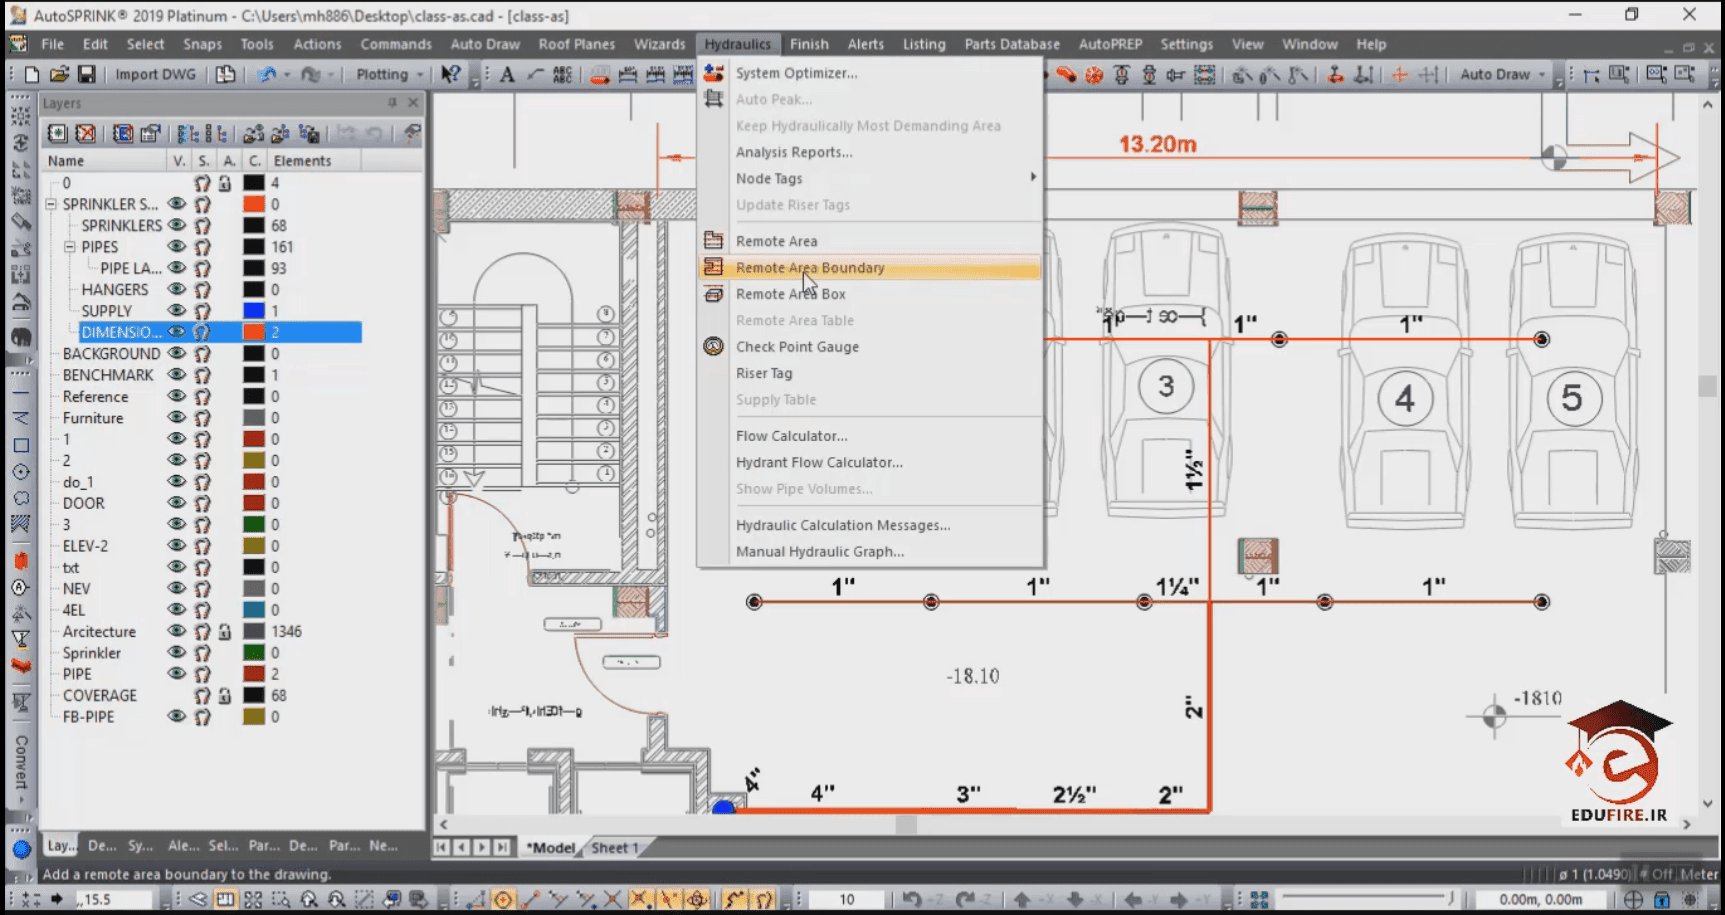Click the New file icon
The image size is (1725, 915).
point(32,74)
